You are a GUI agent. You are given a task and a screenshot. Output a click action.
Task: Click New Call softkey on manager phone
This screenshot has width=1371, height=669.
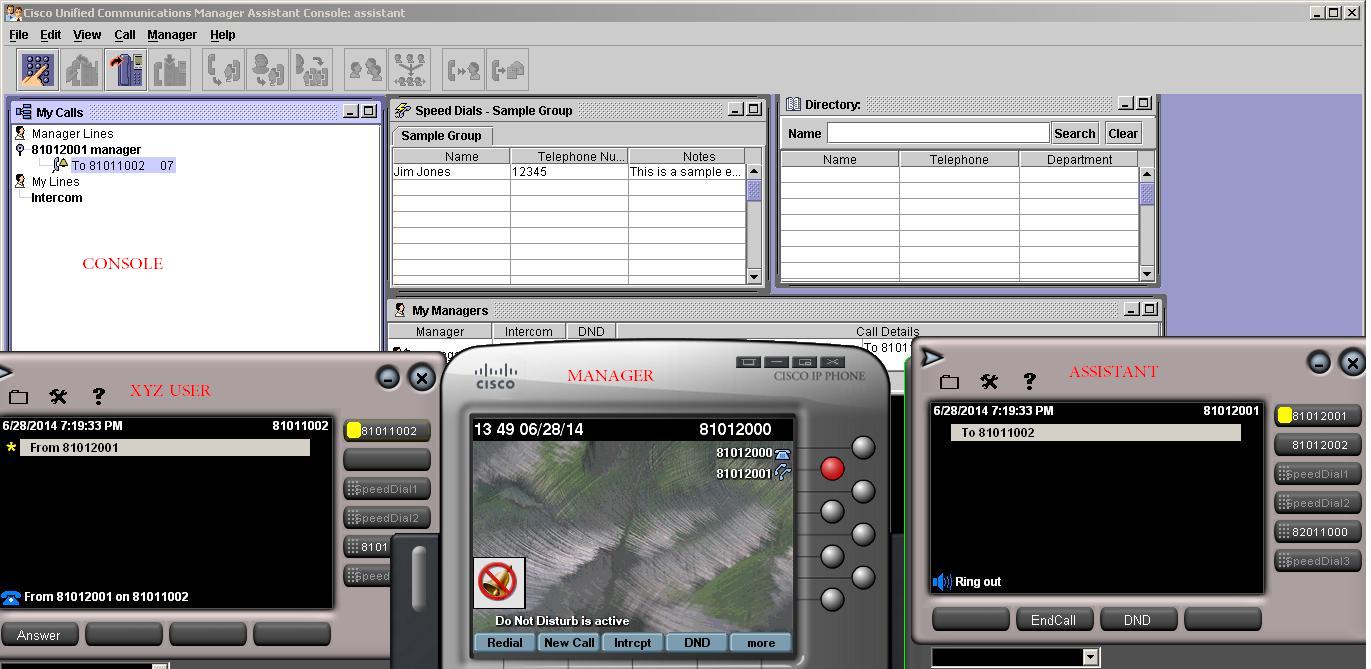[x=569, y=643]
